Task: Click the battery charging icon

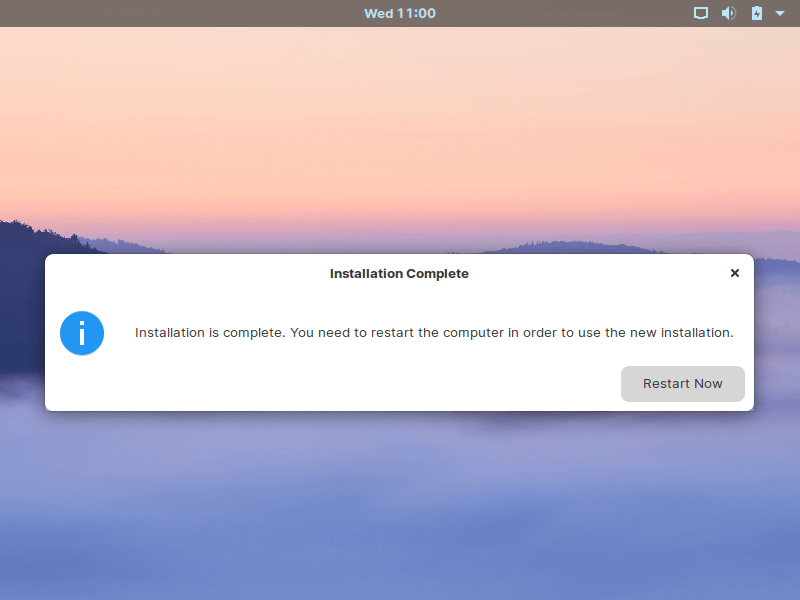Action: point(757,13)
